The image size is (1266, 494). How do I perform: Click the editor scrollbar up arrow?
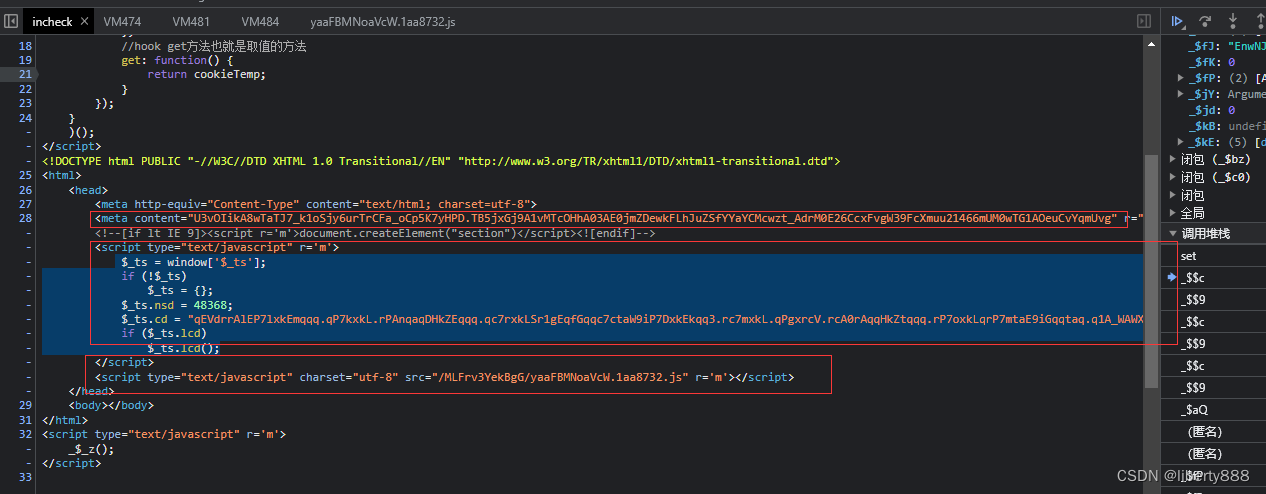(1151, 45)
